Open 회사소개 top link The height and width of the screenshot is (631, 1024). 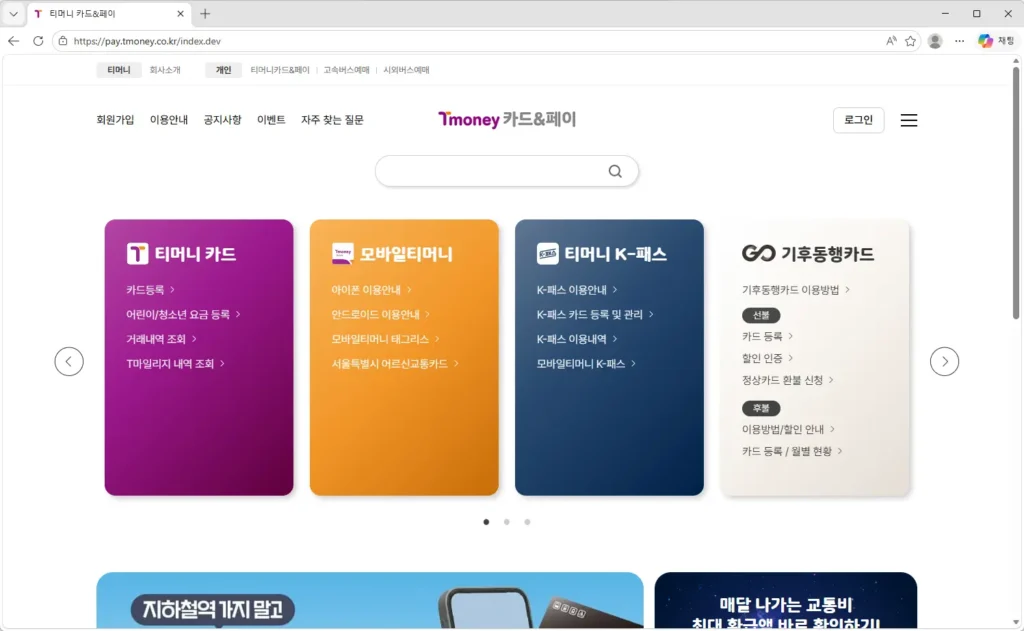click(165, 70)
